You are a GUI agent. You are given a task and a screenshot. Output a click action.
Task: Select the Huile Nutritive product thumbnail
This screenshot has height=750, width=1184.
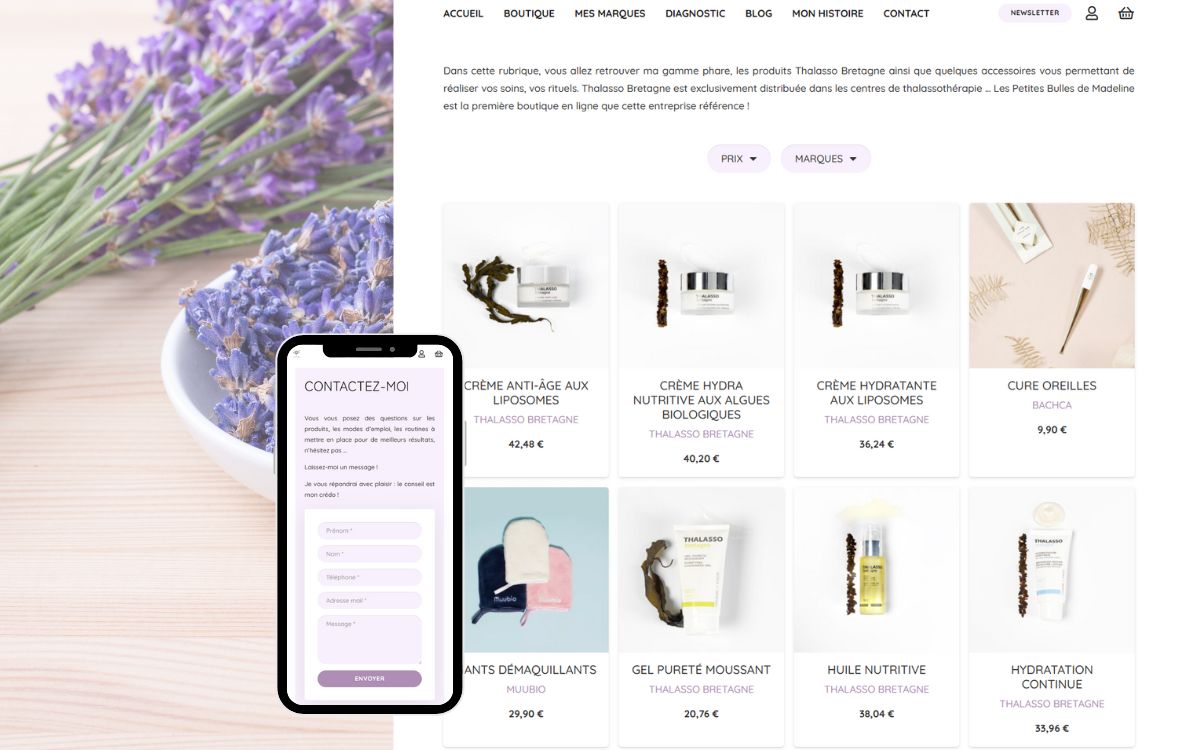coord(876,569)
